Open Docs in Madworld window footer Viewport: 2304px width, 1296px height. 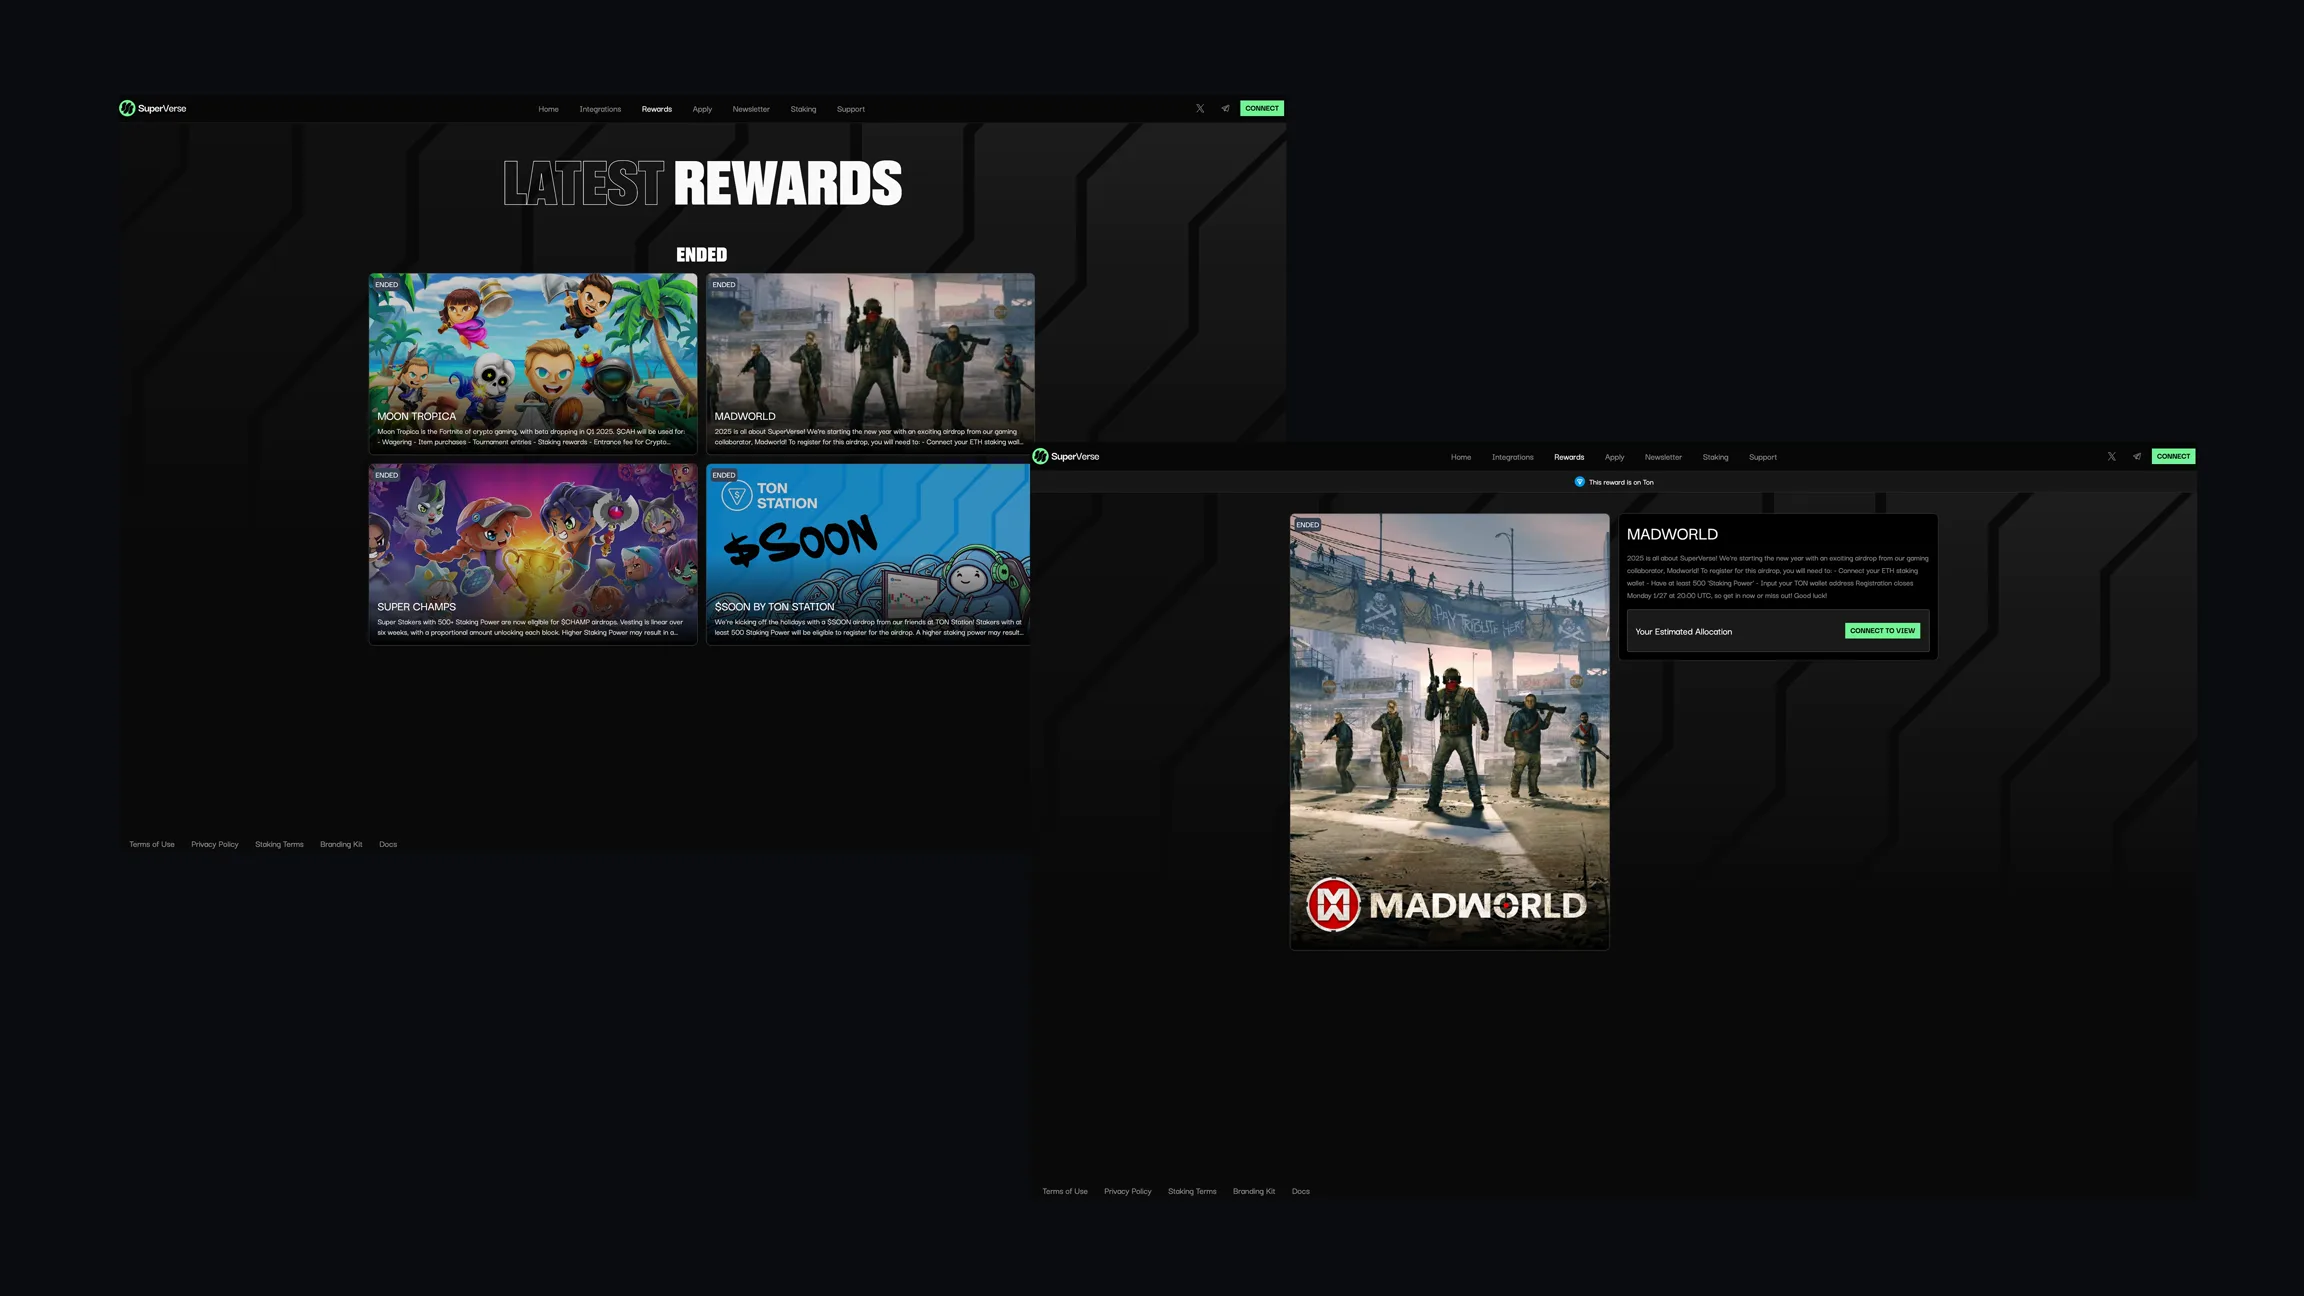click(1301, 1191)
